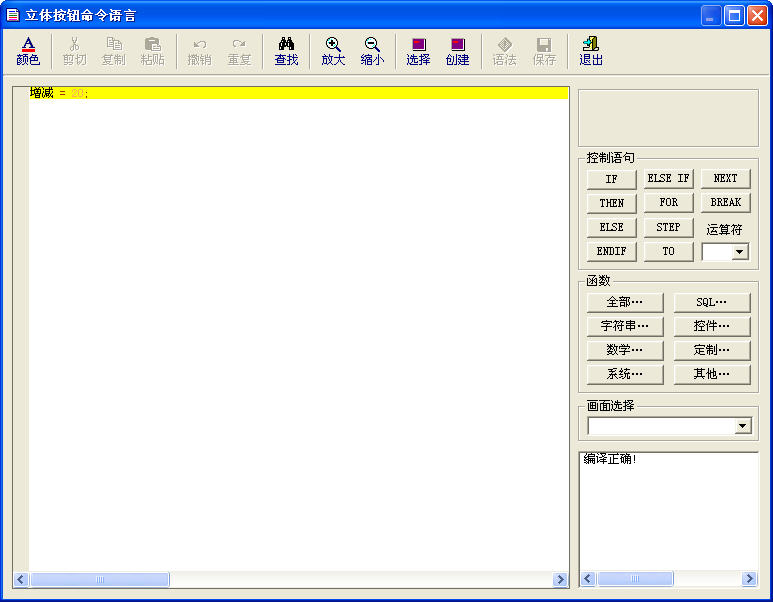The width and height of the screenshot is (773, 602).
Task: Click editor horizontal scrollbar left arrow
Action: tap(21, 579)
